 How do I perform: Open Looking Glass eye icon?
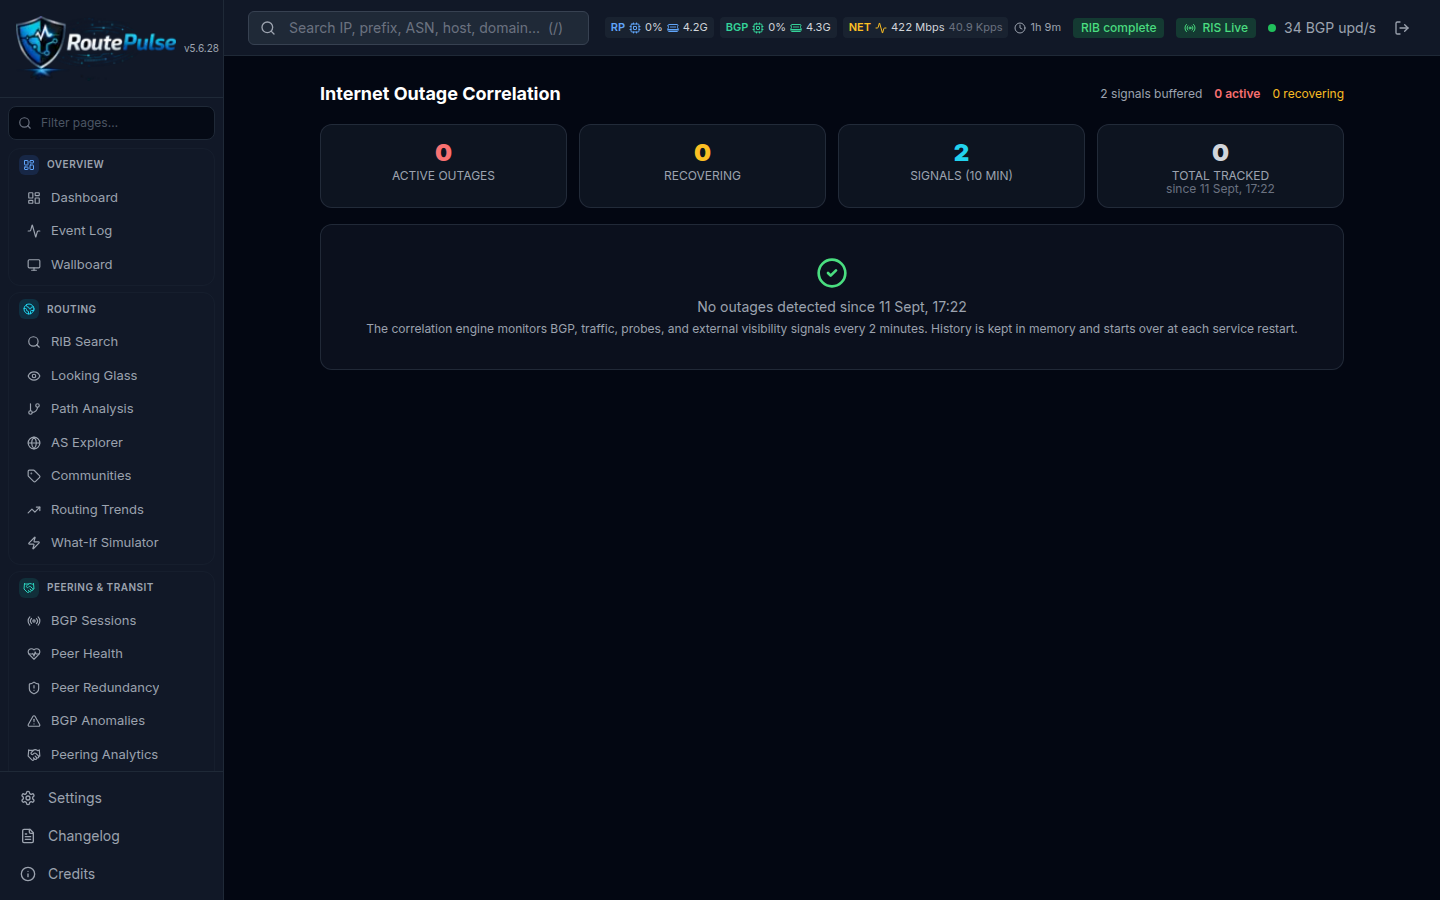(x=34, y=376)
